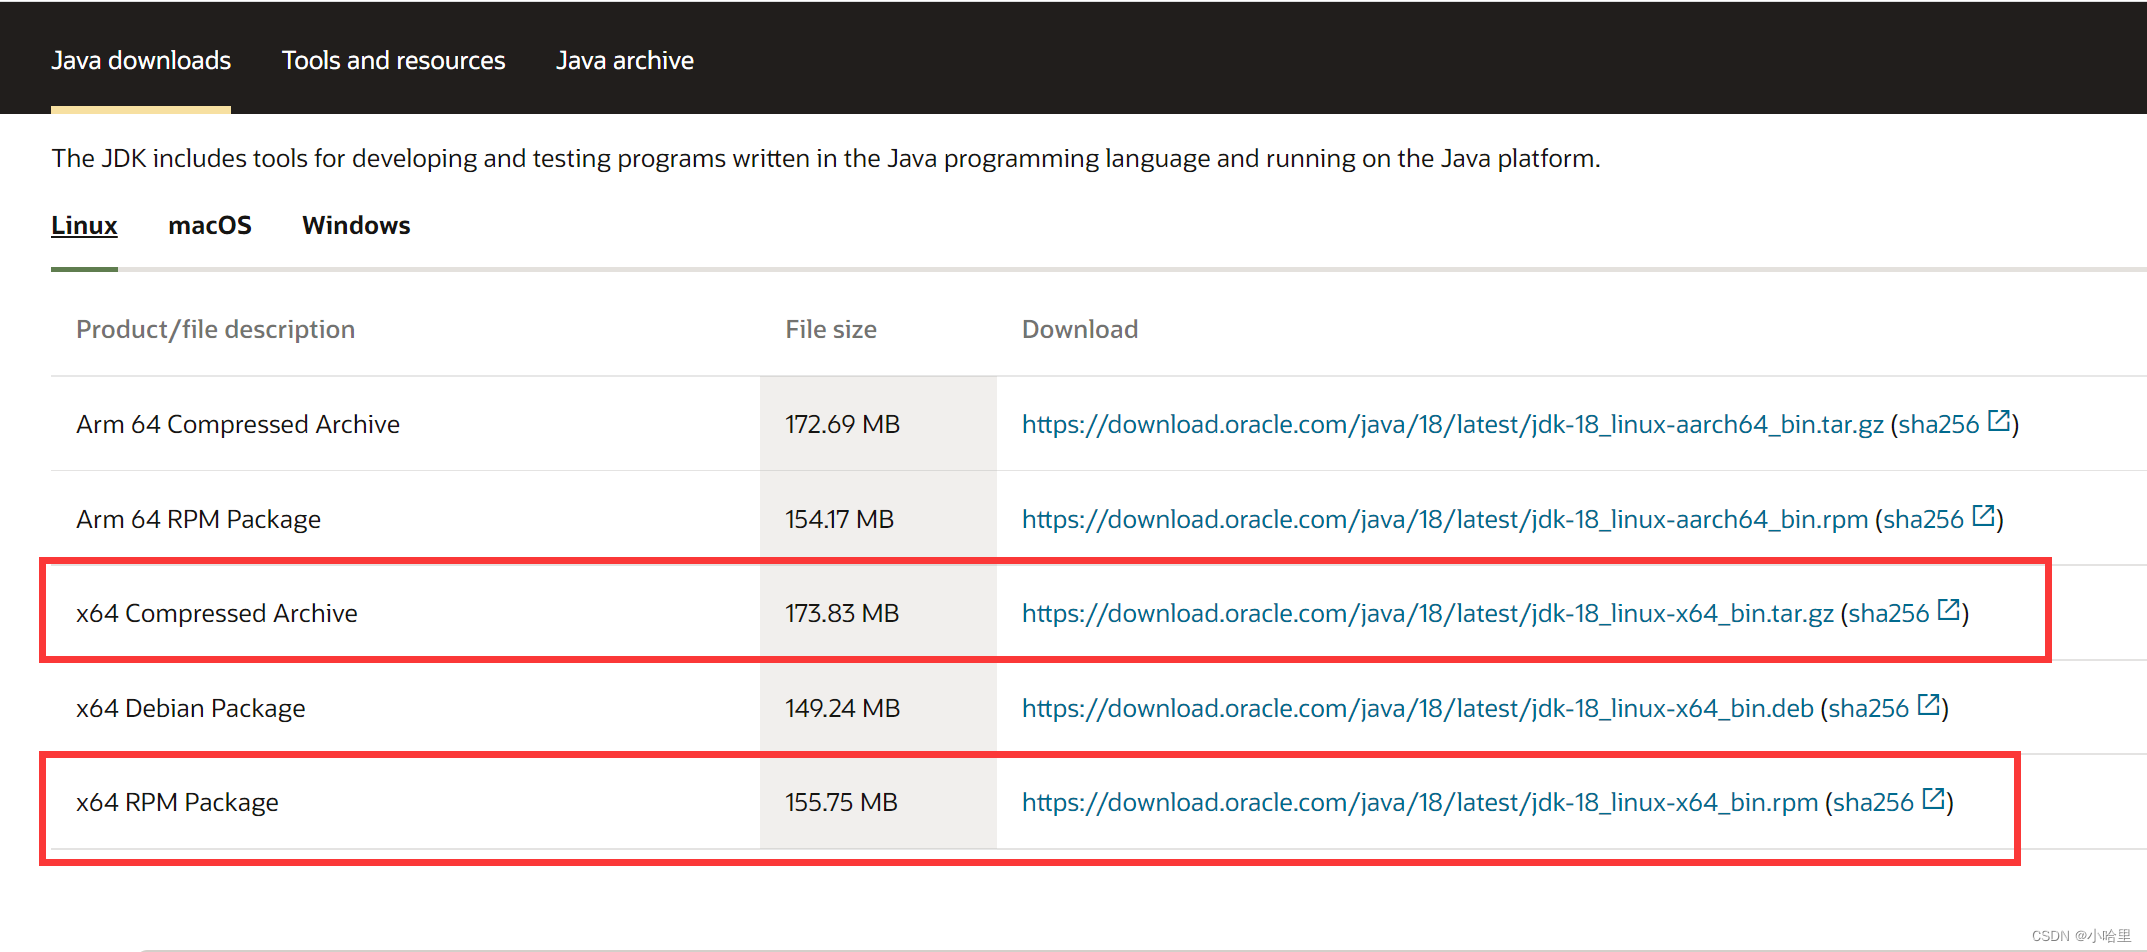The image size is (2147, 952).
Task: Click the 155.75 MB file size
Action: (841, 802)
